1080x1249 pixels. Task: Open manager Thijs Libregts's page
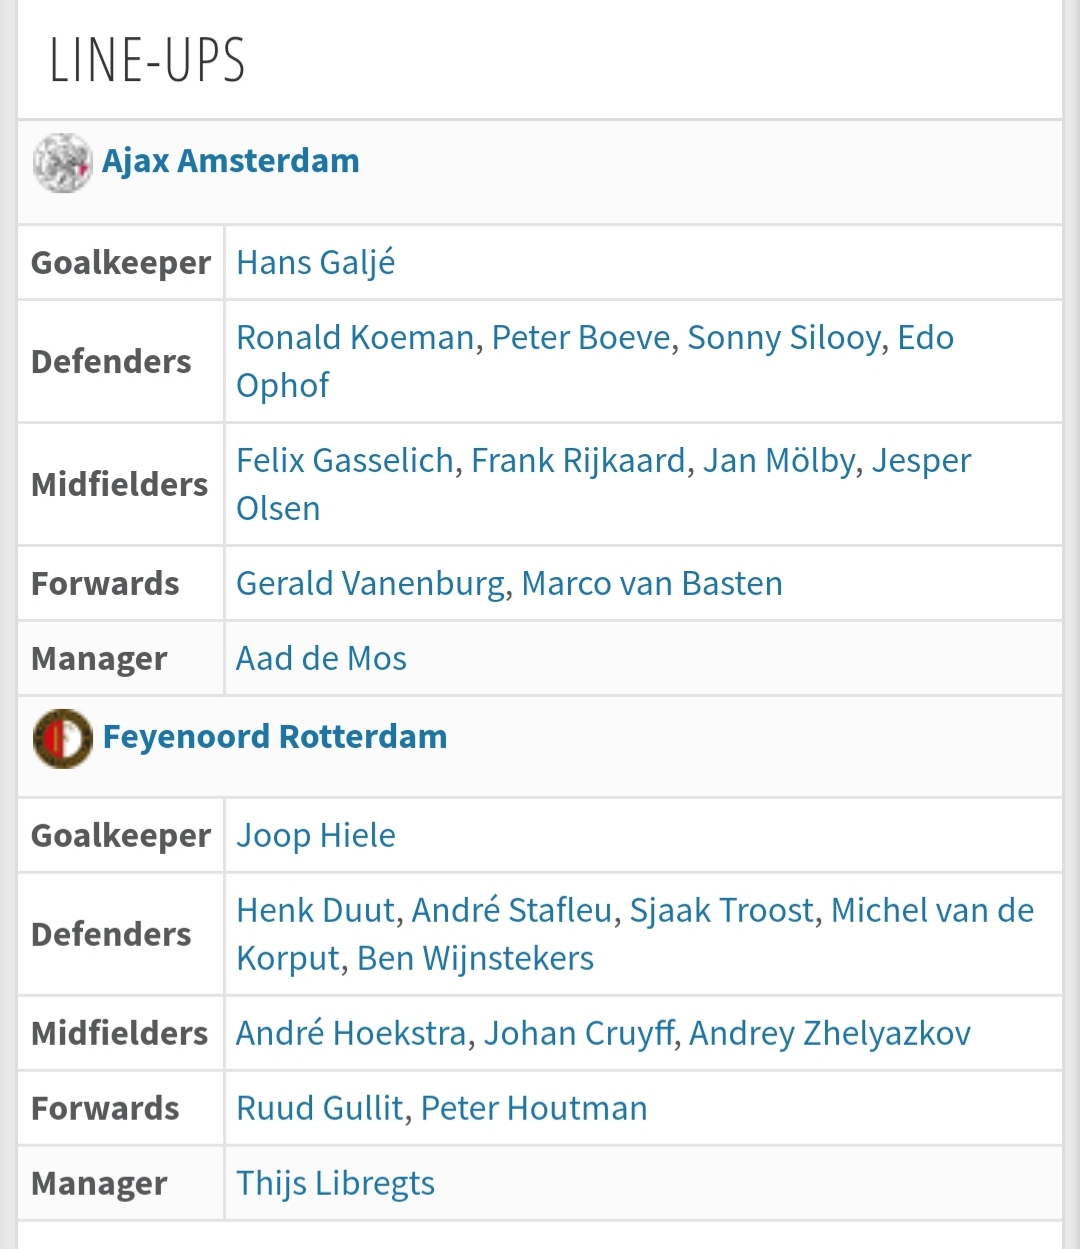click(335, 1184)
